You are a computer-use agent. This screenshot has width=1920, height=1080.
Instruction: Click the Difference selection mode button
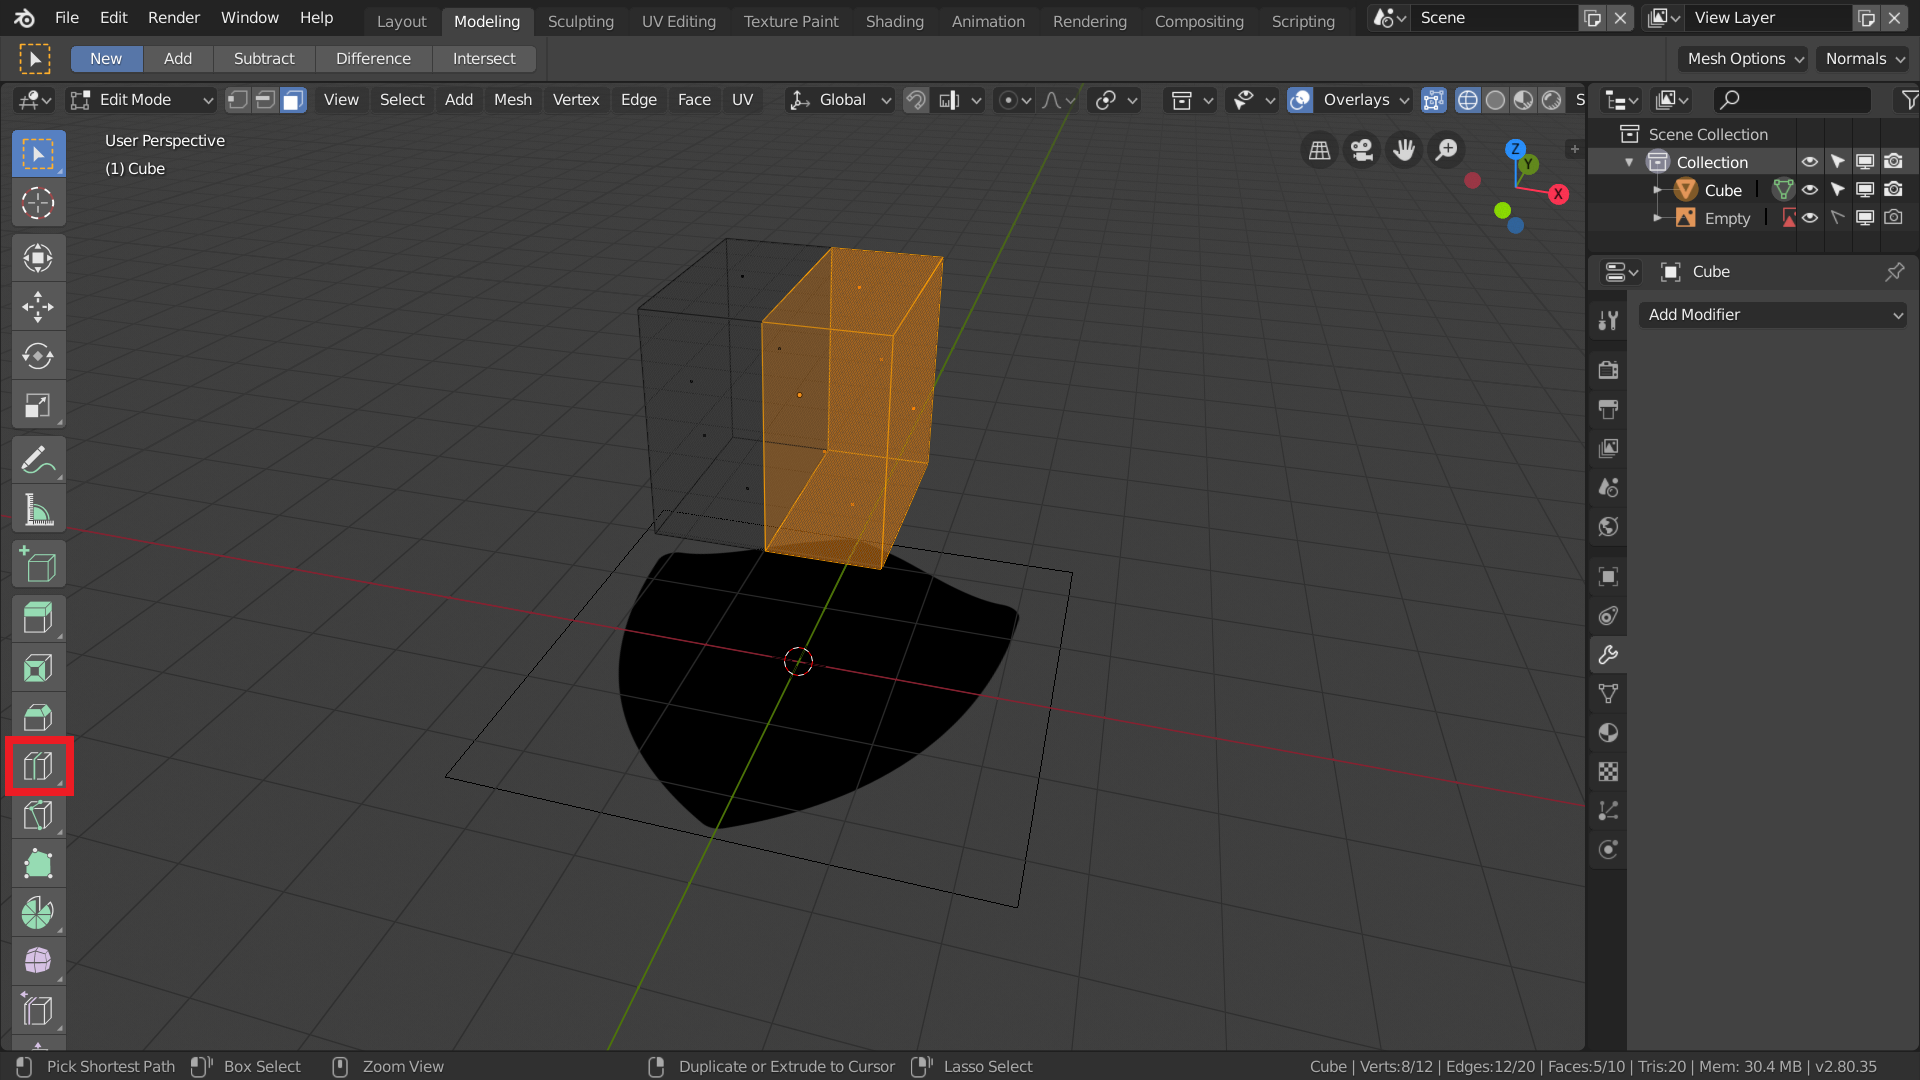pyautogui.click(x=373, y=59)
